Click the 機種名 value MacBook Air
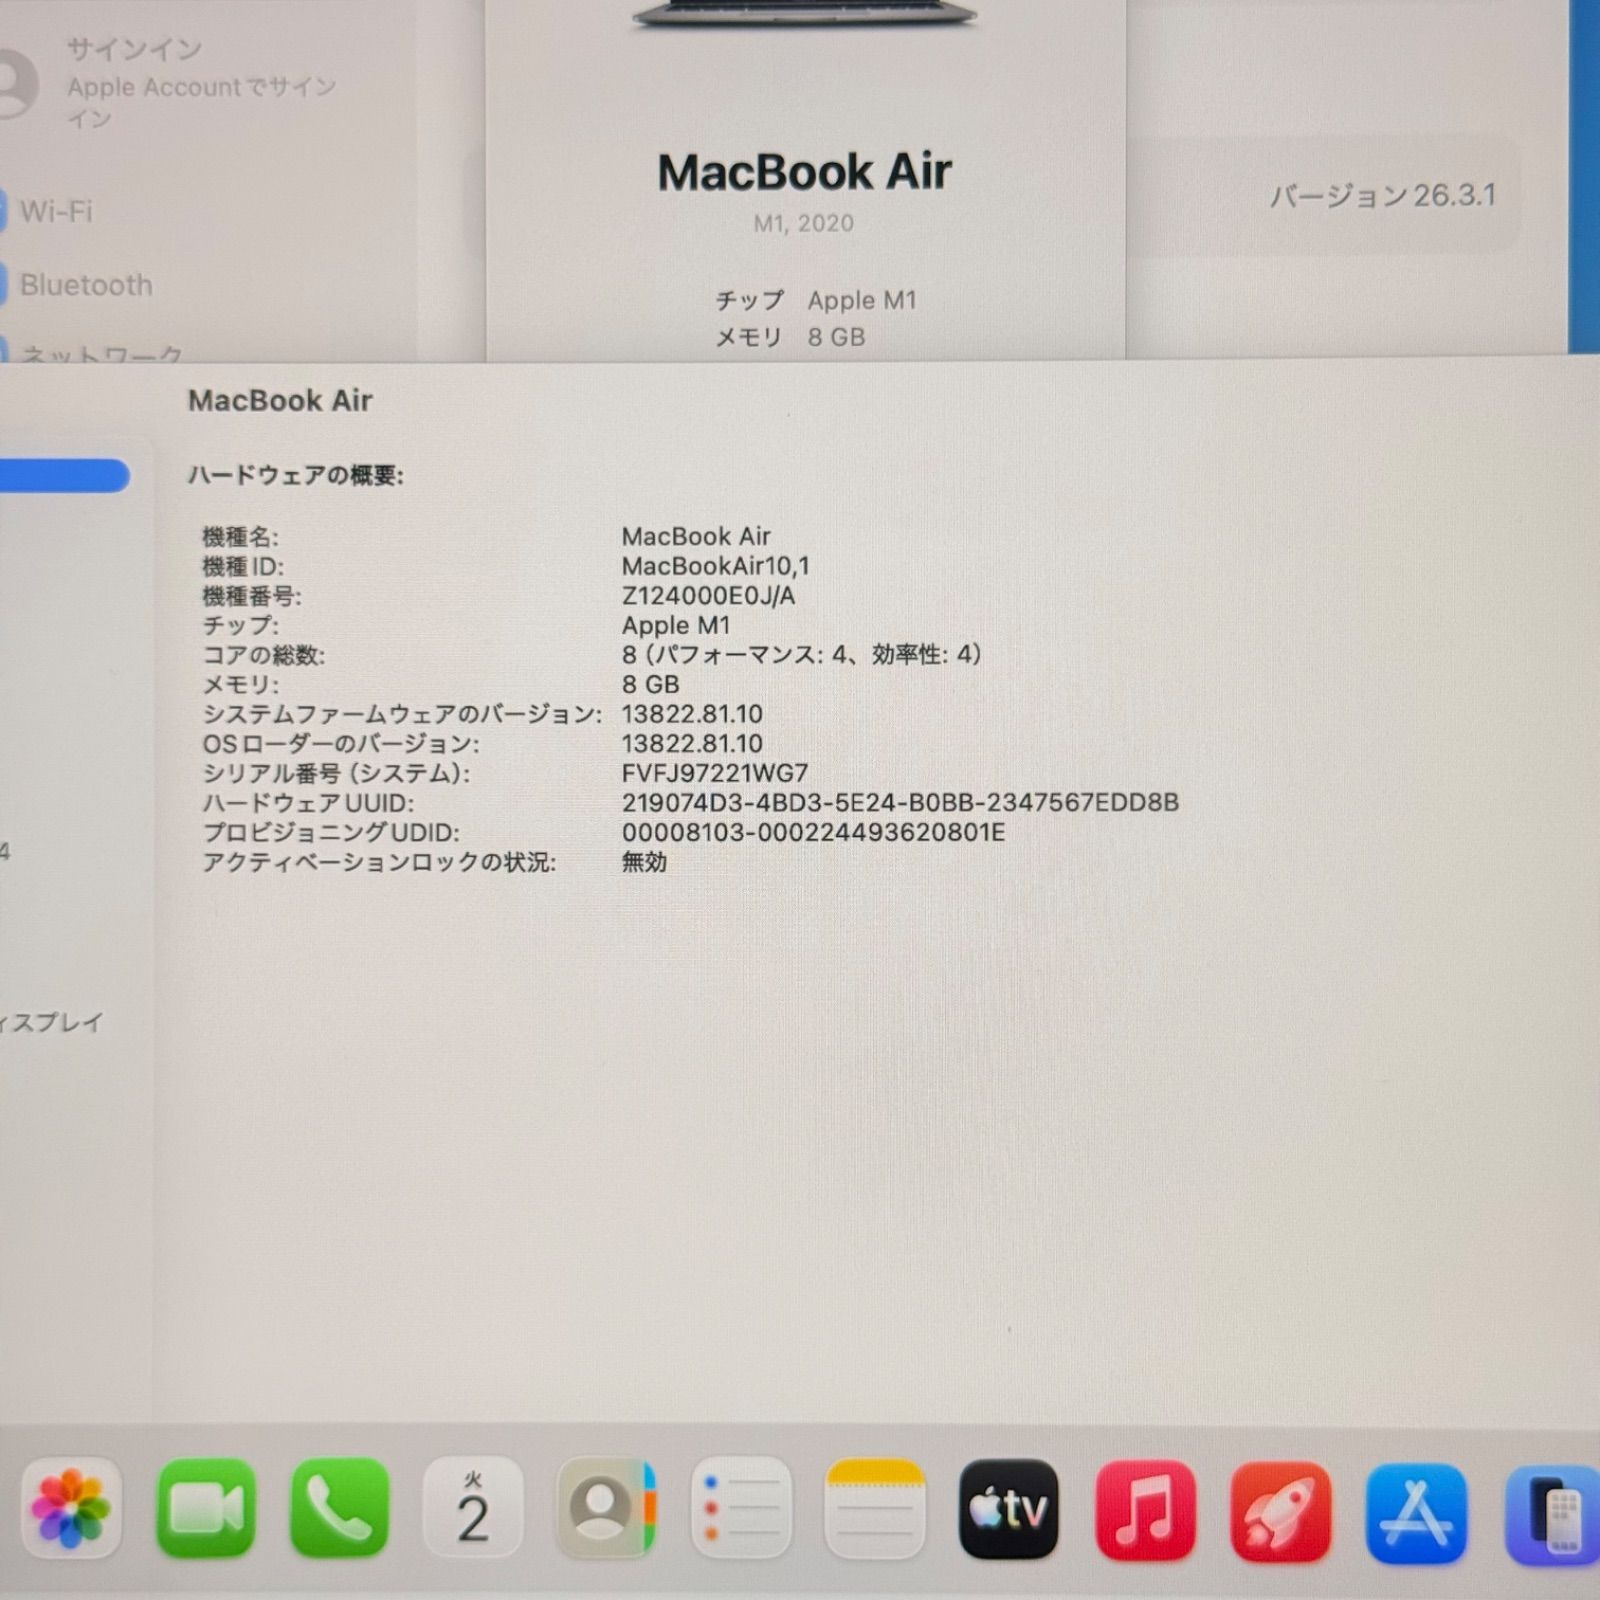The width and height of the screenshot is (1600, 1600). pyautogui.click(x=696, y=536)
